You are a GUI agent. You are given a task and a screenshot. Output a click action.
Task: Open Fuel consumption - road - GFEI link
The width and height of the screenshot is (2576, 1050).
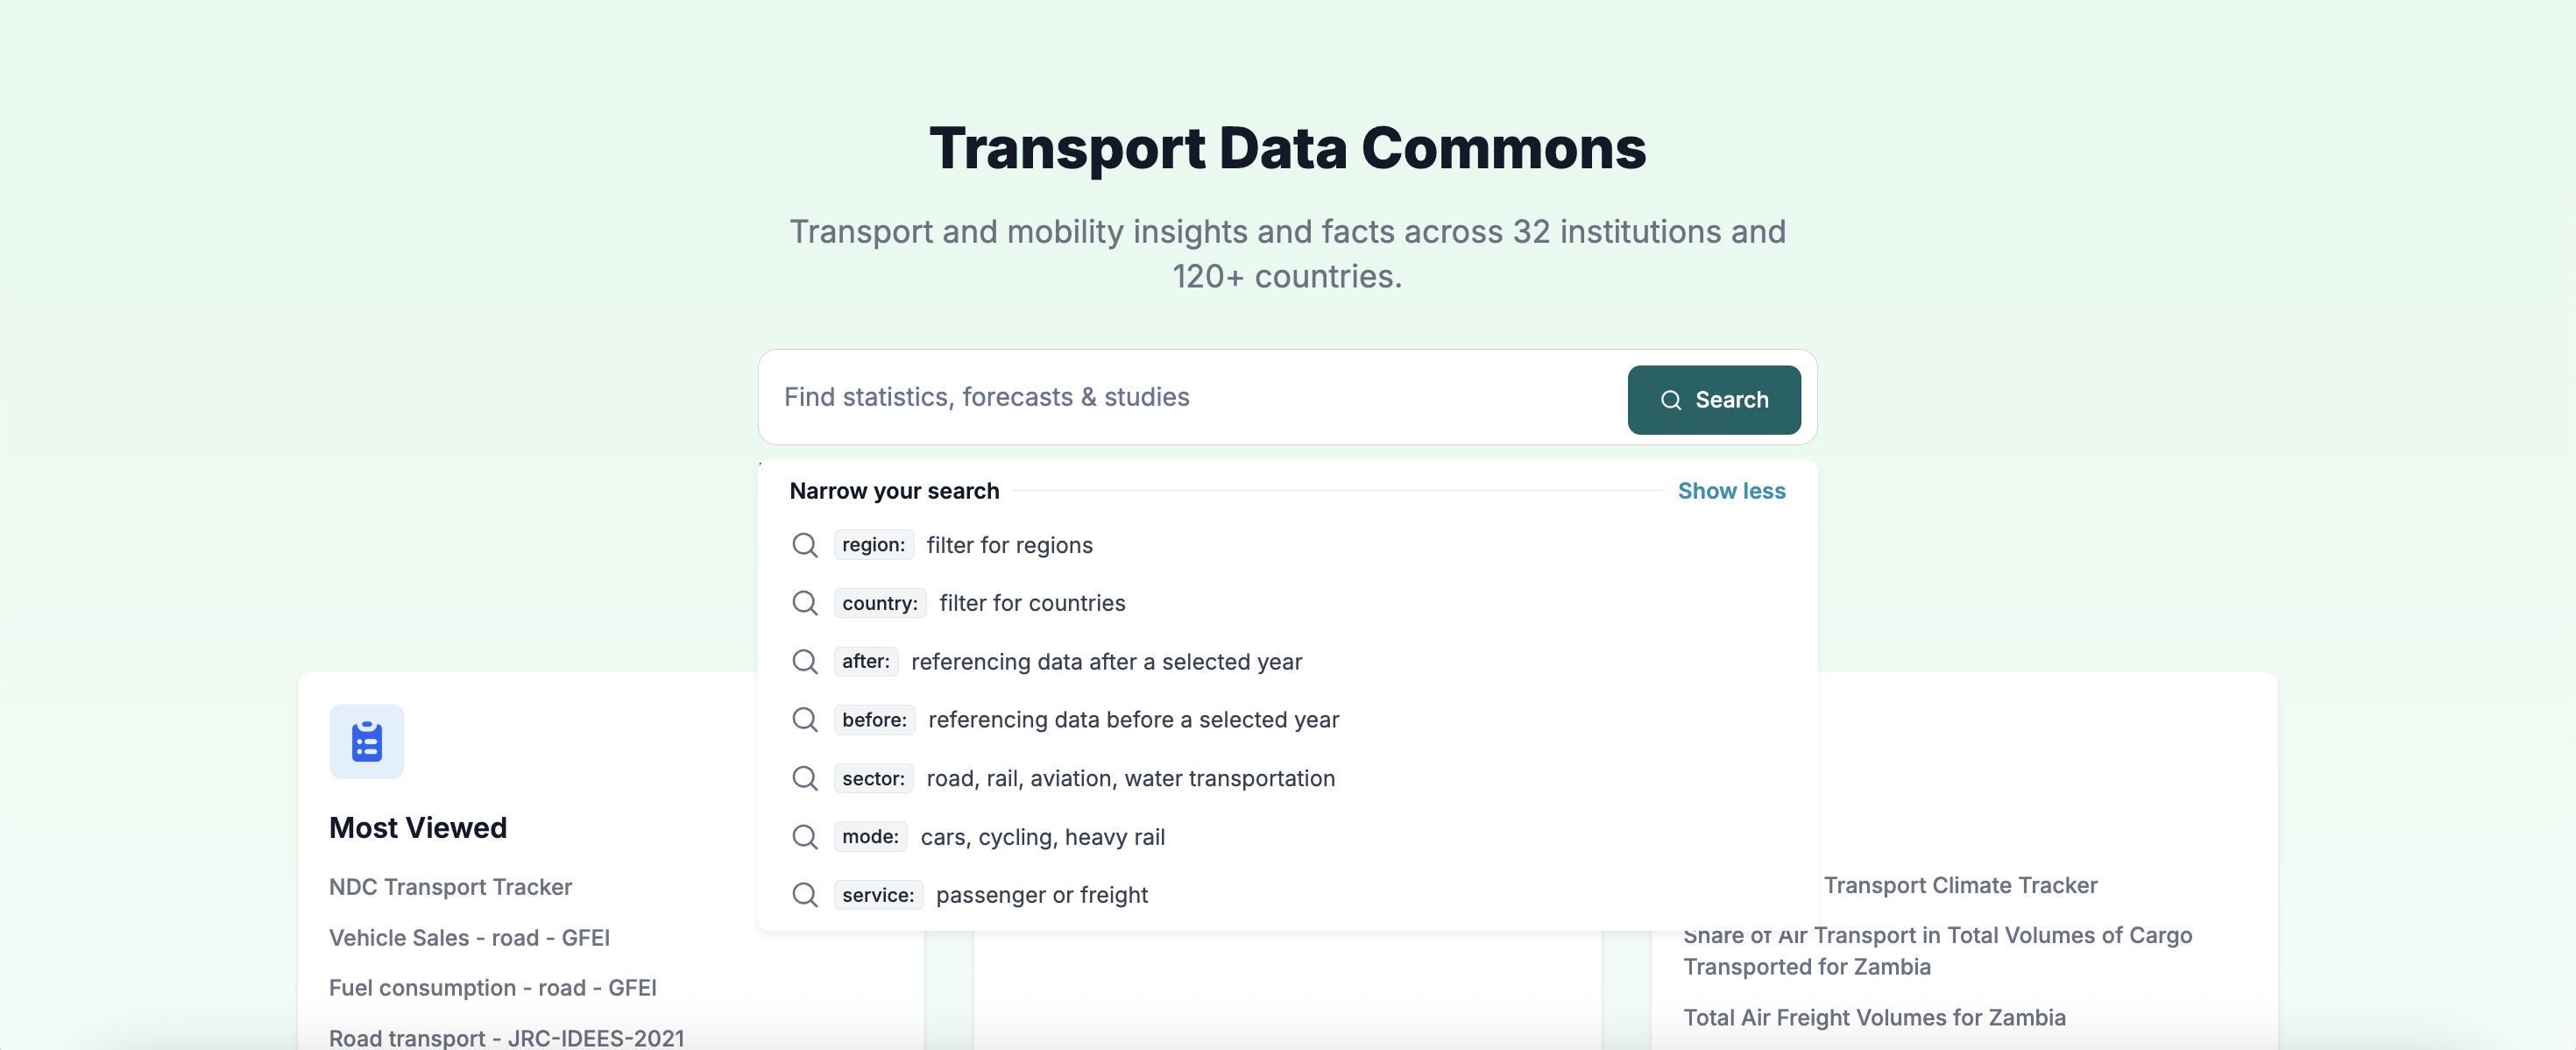coord(493,987)
